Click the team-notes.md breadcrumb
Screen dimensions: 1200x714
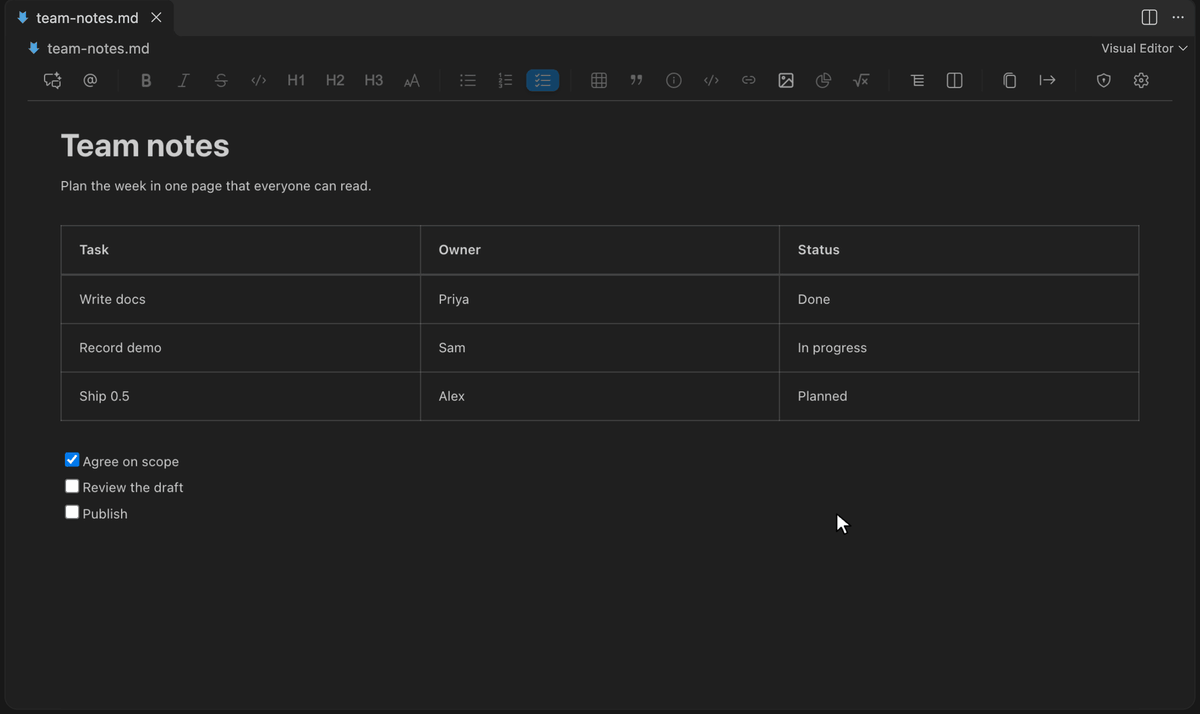tap(98, 48)
